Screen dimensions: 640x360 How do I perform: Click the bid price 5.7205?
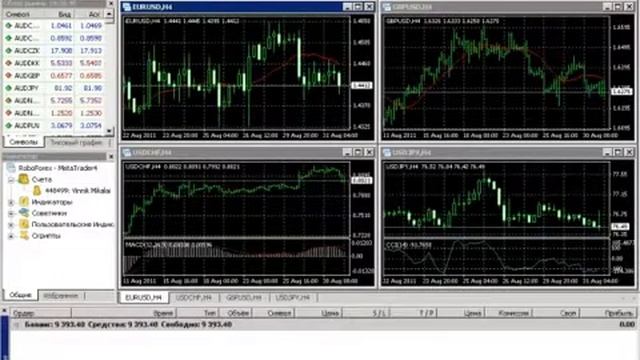coord(61,100)
